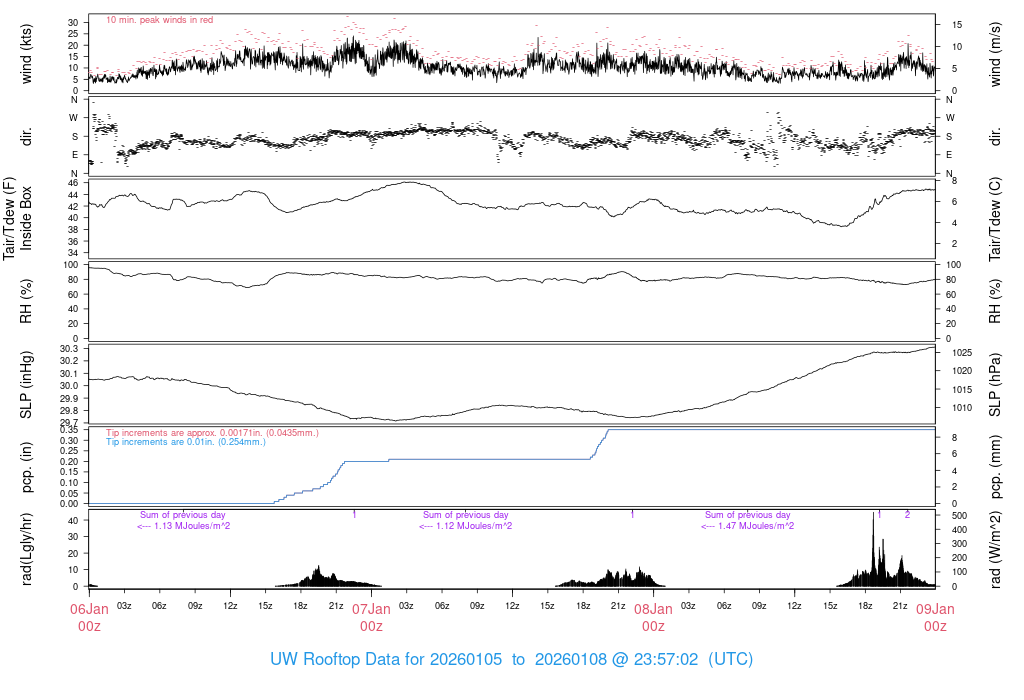Click the "29.7" inHg tick label
Viewport: 1024px width, 700px height.
tap(69, 423)
